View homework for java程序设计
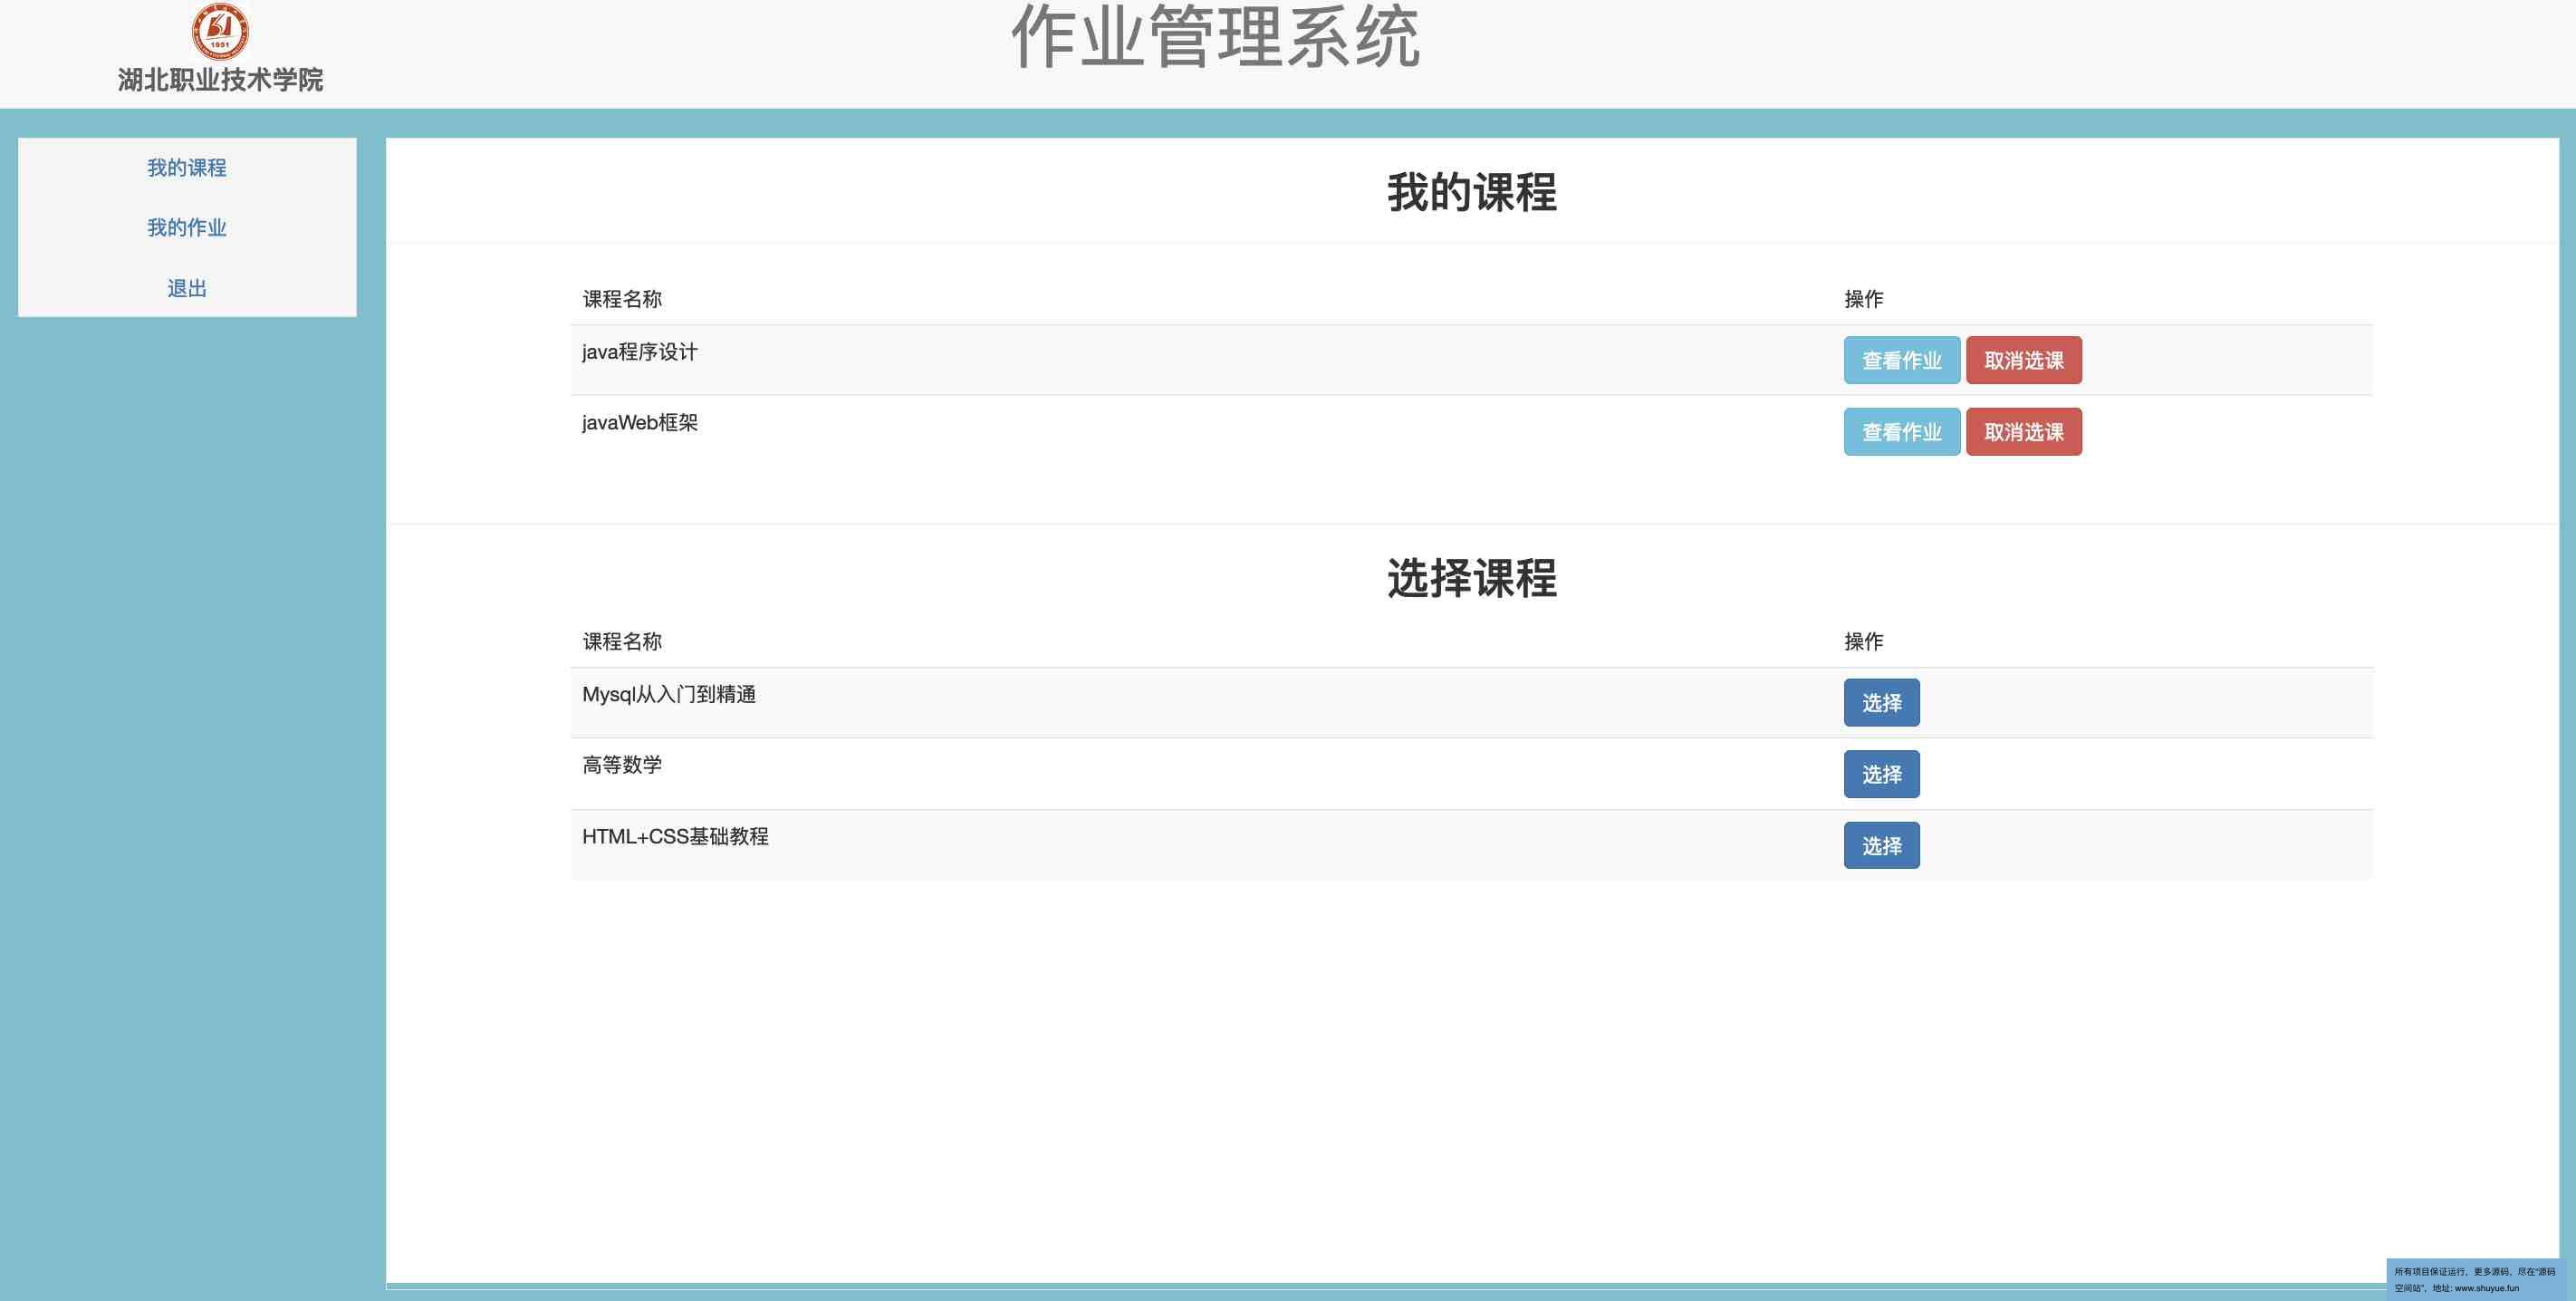The height and width of the screenshot is (1301, 2576). (1901, 360)
